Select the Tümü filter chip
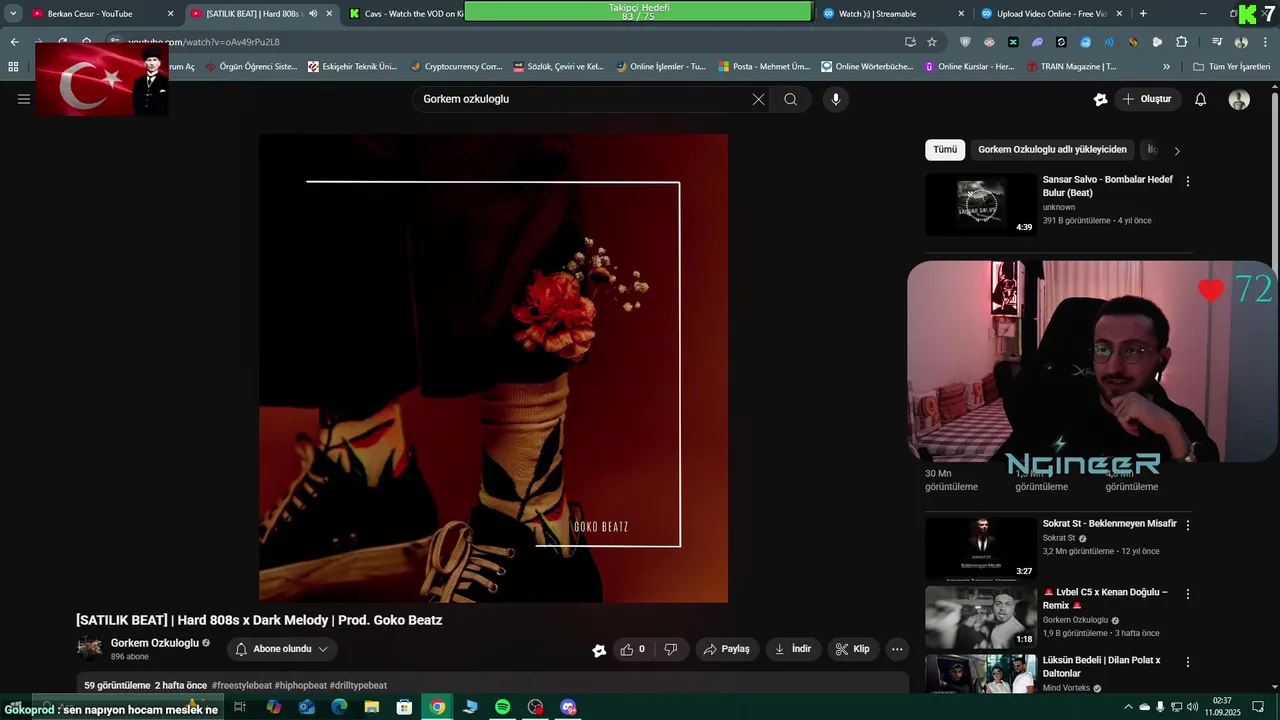This screenshot has height=720, width=1280. point(945,150)
